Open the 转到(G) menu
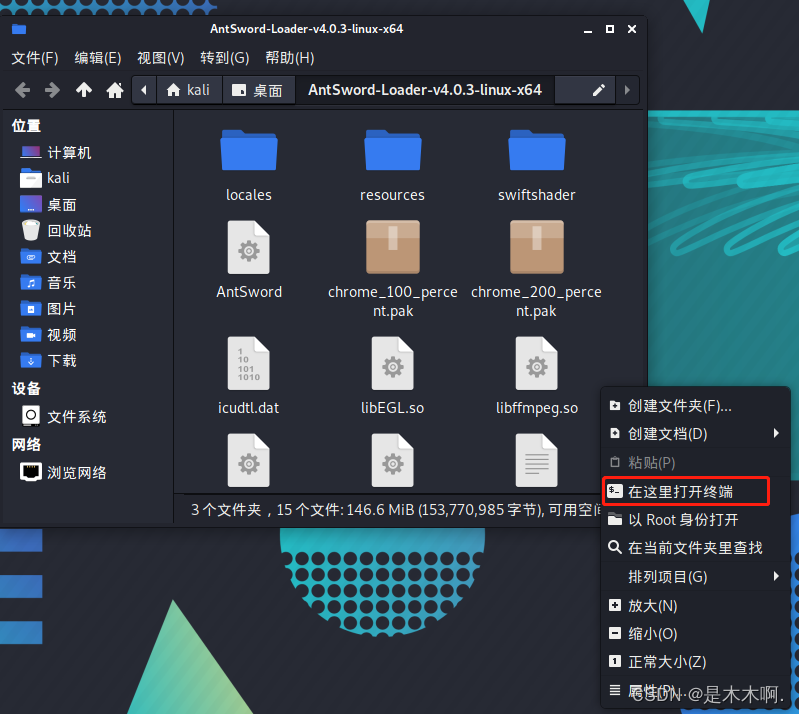The height and width of the screenshot is (714, 799). tap(225, 58)
